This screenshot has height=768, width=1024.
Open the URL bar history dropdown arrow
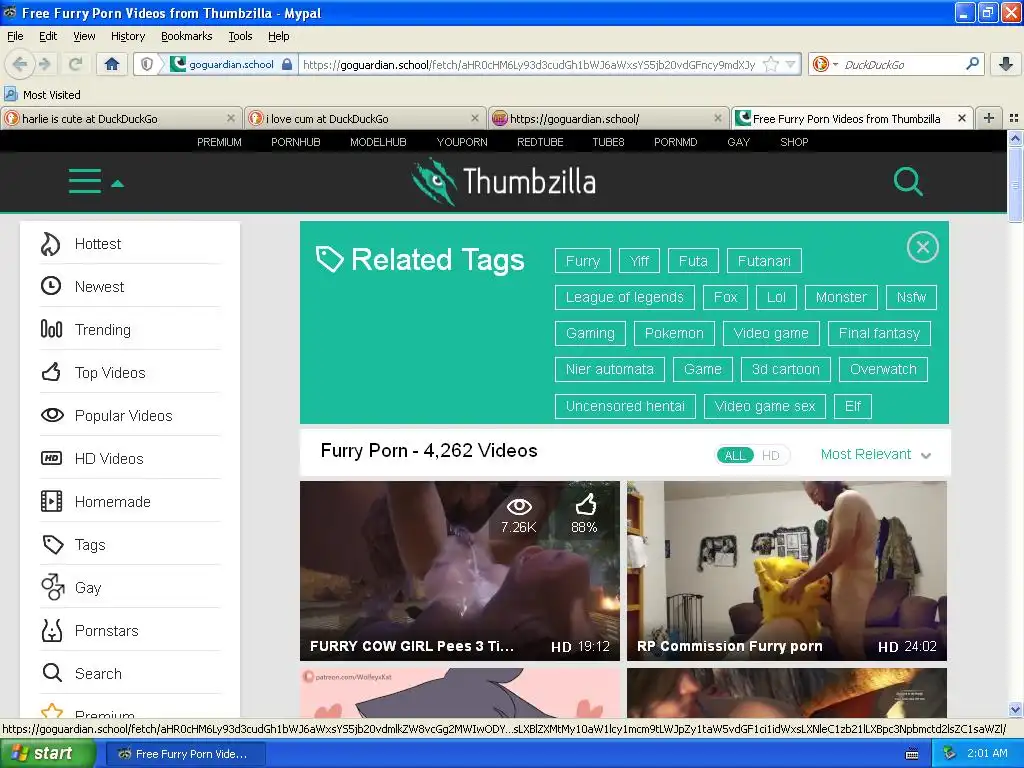(x=790, y=64)
